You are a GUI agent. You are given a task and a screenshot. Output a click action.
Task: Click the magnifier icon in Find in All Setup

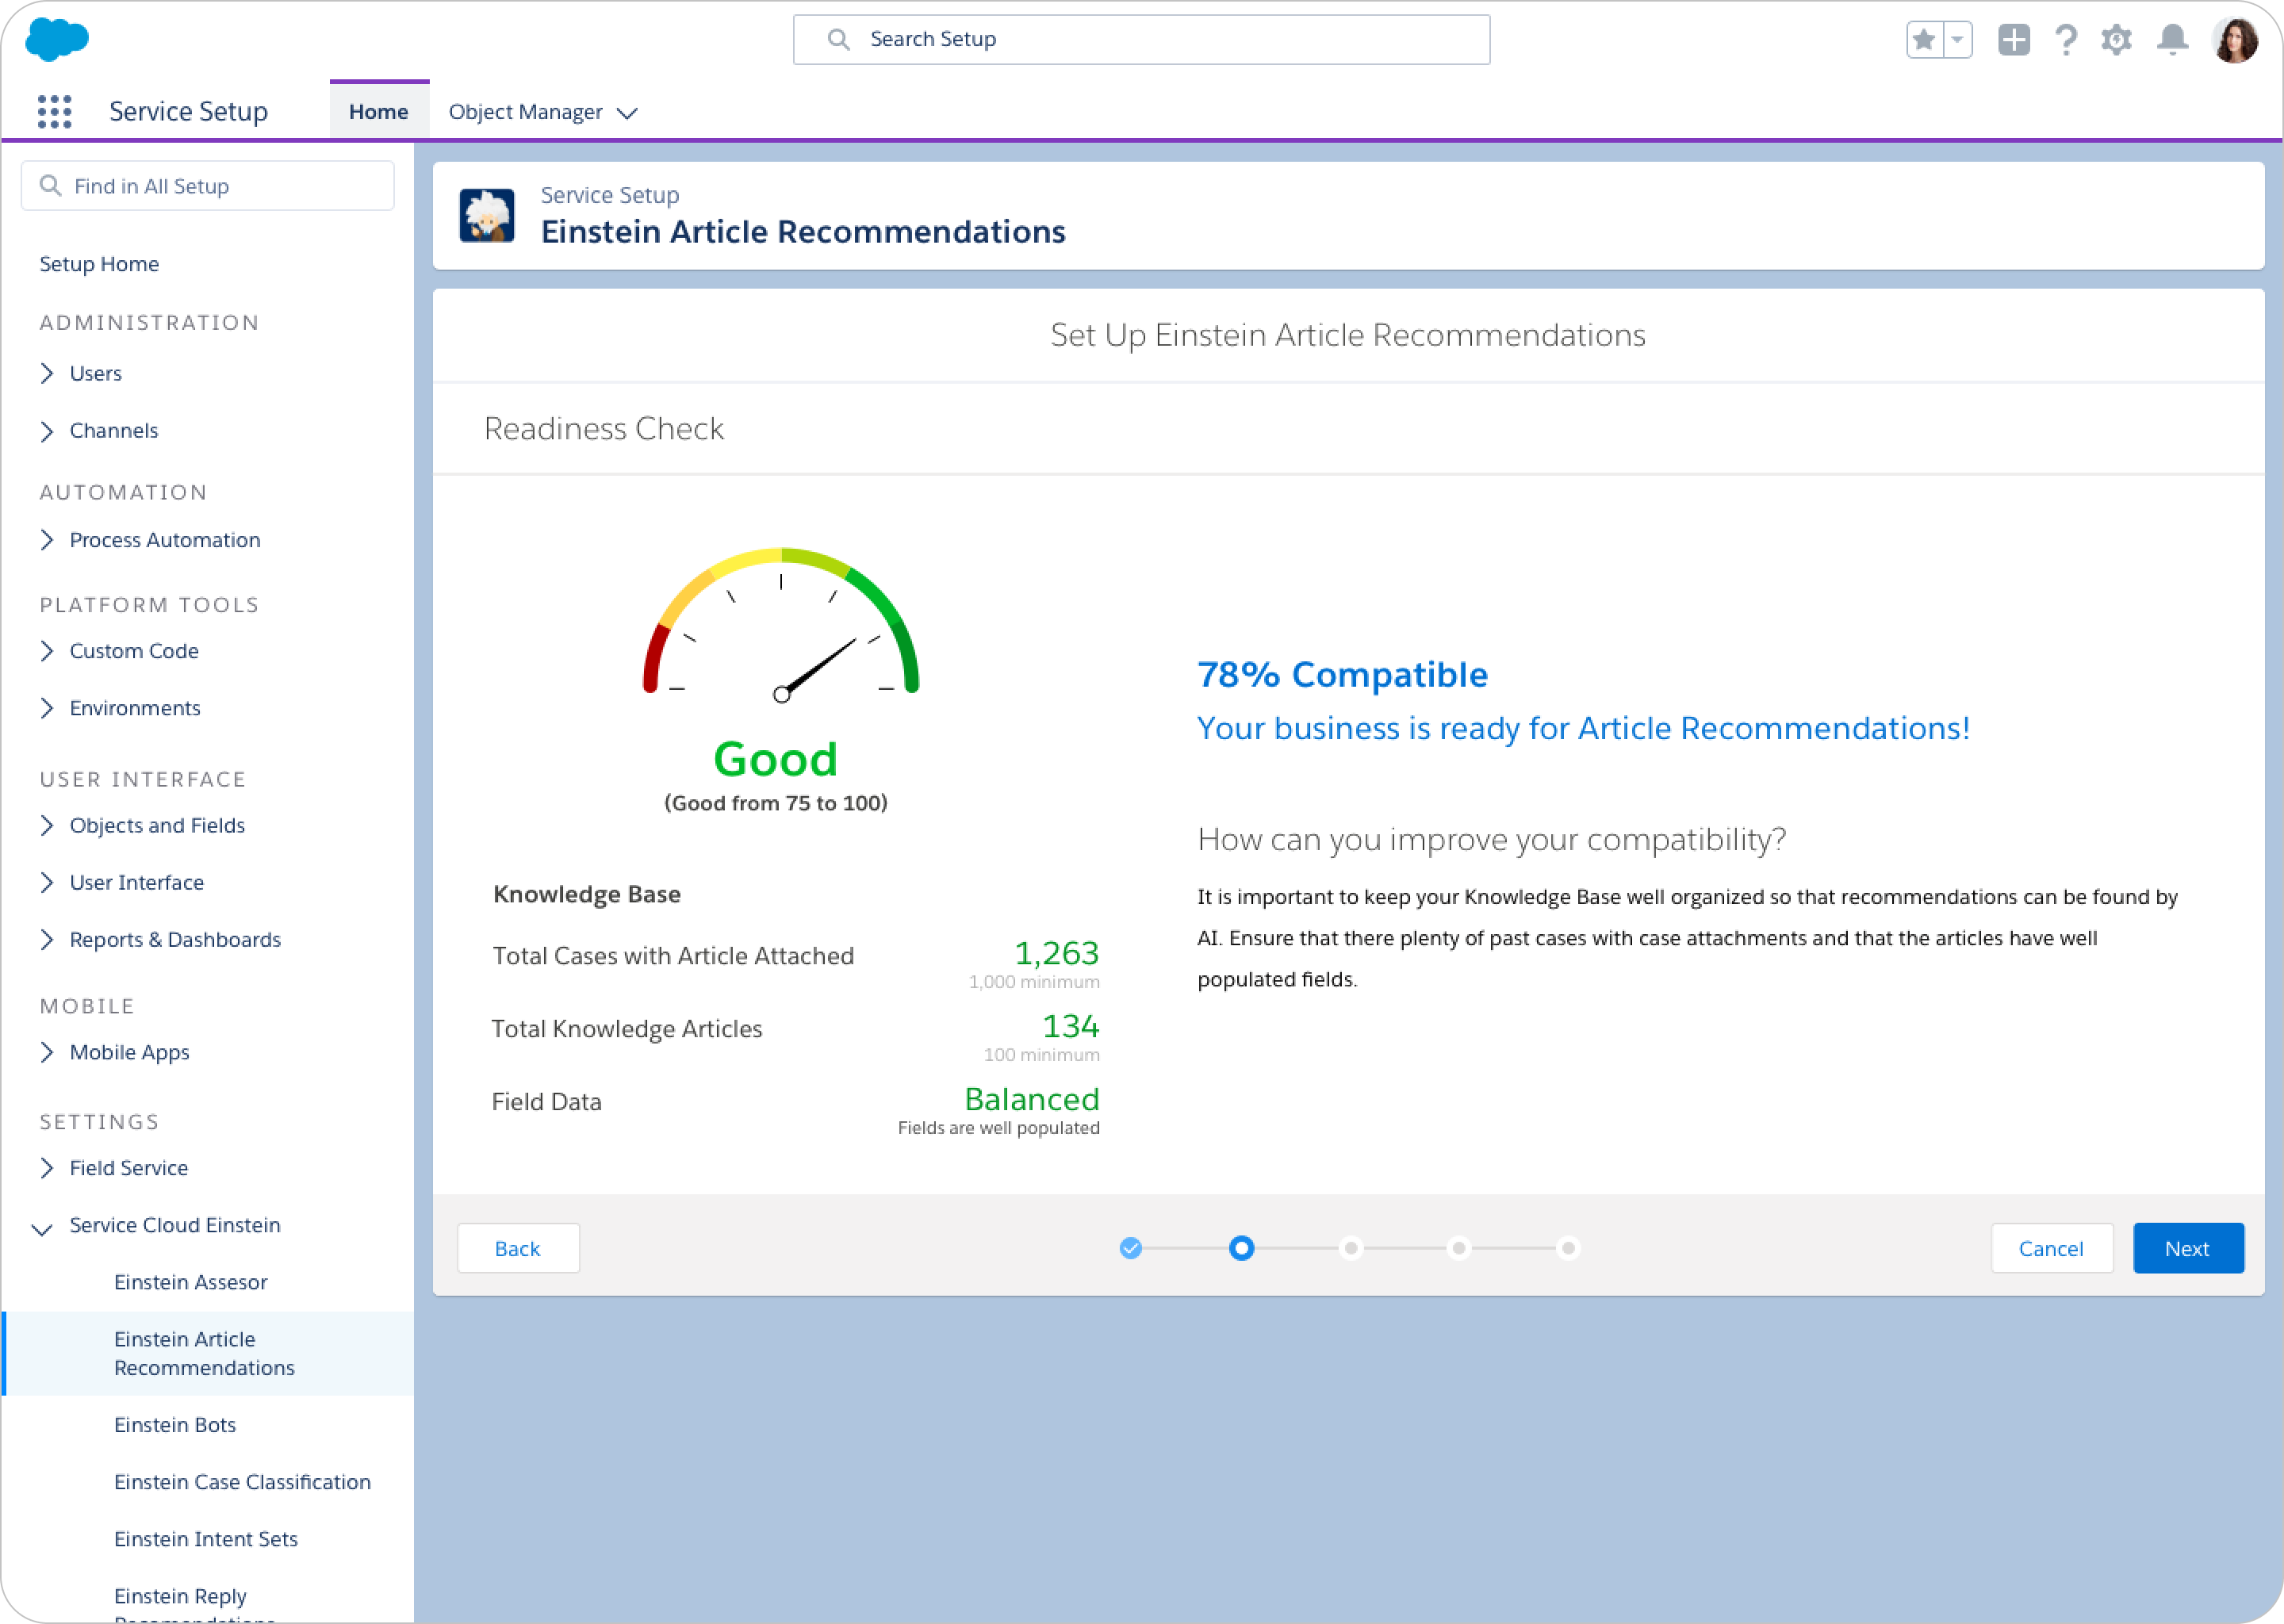[x=50, y=185]
